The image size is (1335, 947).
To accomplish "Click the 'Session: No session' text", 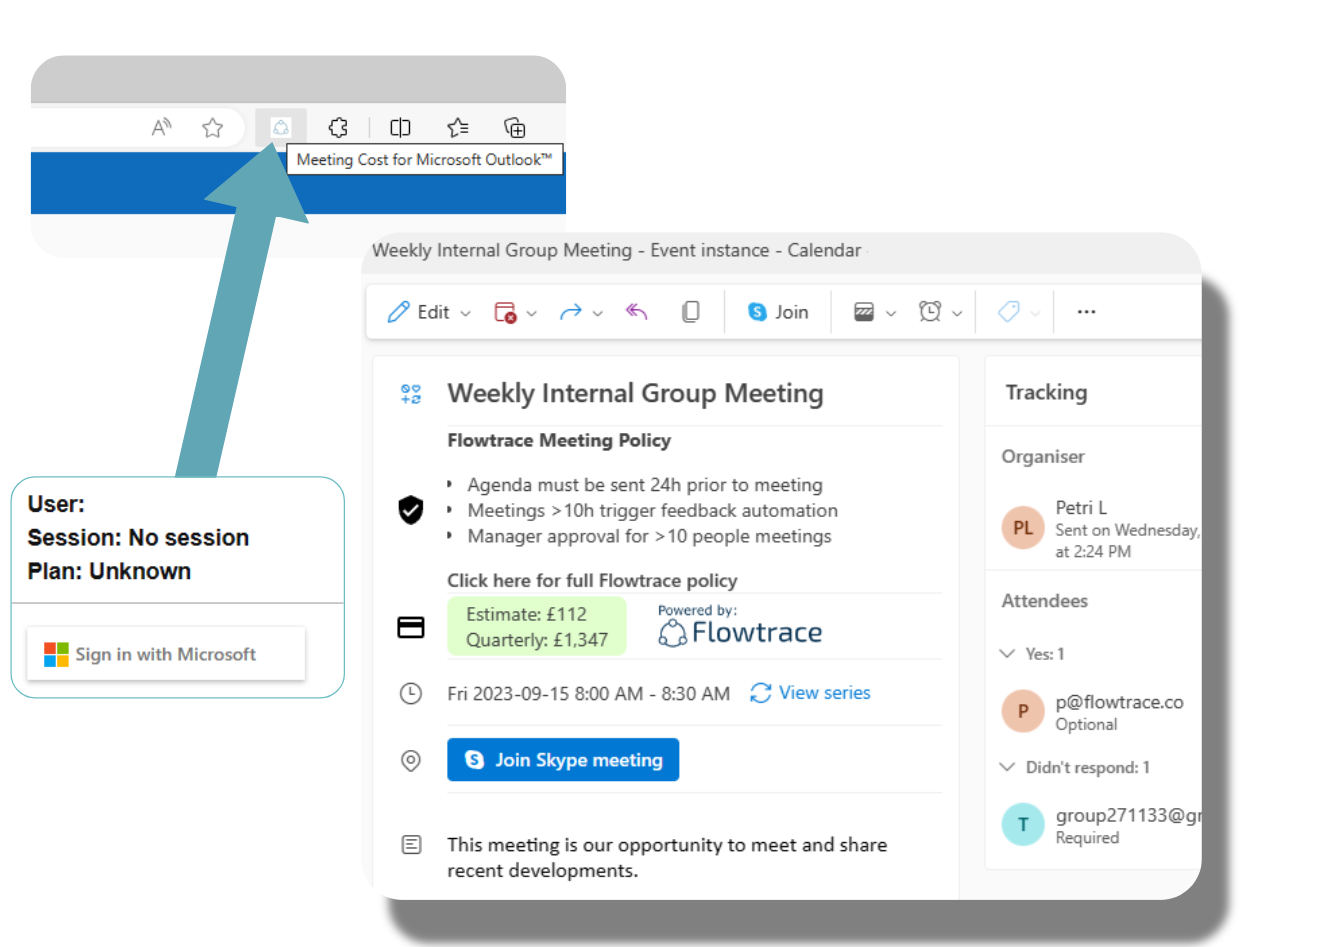I will (138, 538).
